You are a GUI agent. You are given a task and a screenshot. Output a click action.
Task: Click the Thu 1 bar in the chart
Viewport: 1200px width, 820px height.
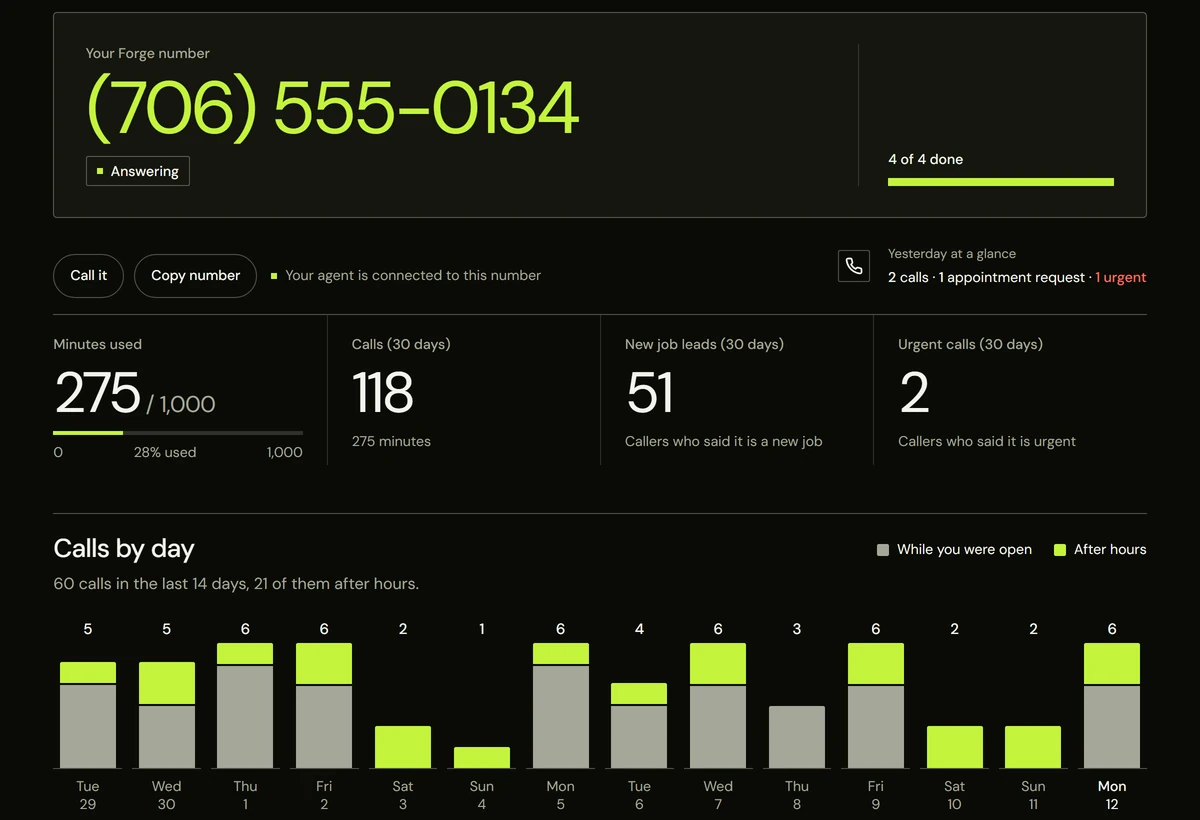(x=245, y=705)
